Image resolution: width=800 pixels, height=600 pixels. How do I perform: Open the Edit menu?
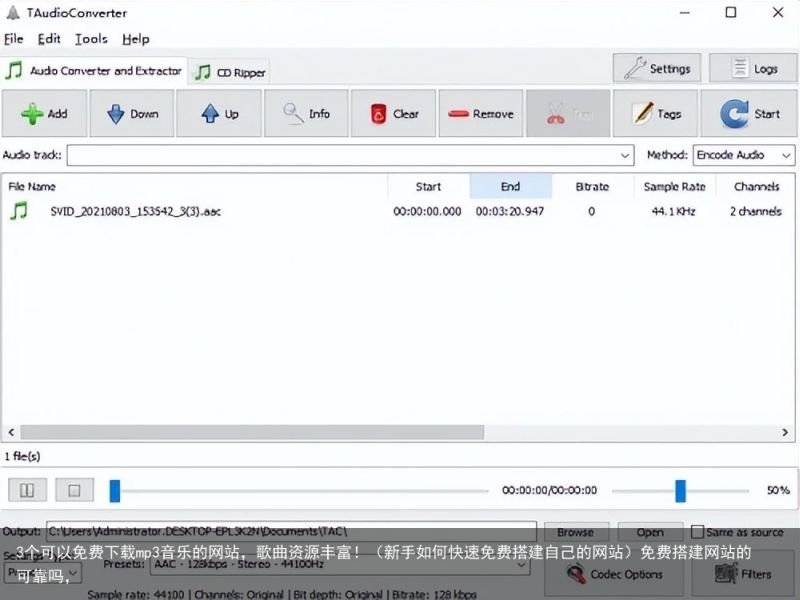[49, 39]
